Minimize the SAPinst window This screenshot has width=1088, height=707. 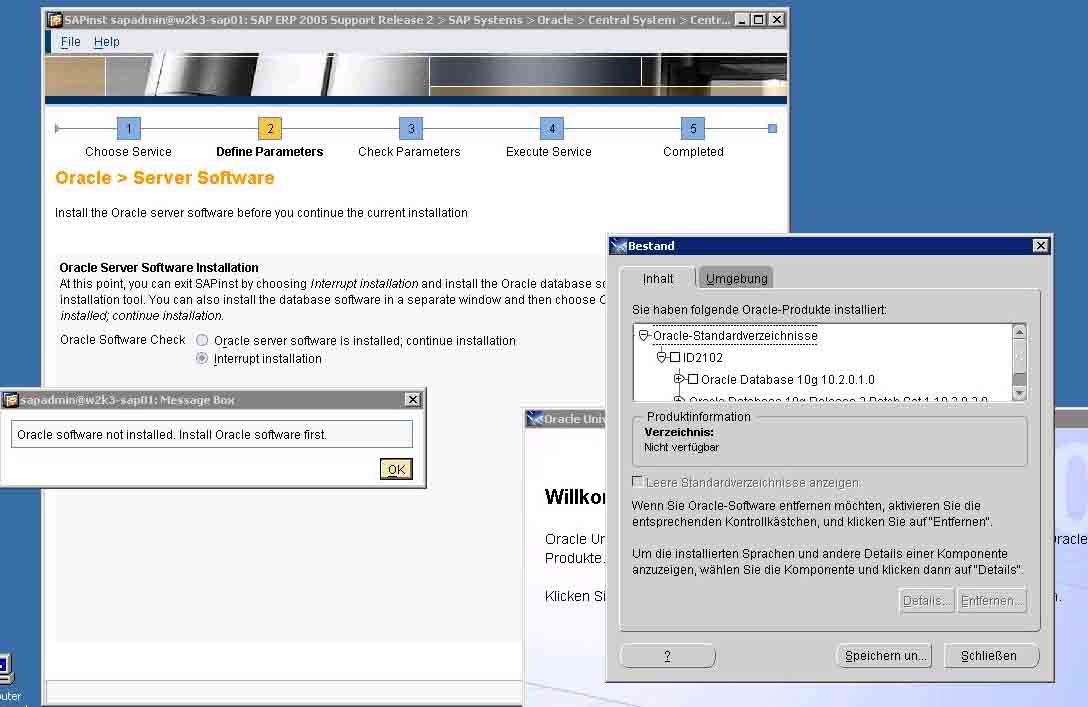pyautogui.click(x=741, y=19)
